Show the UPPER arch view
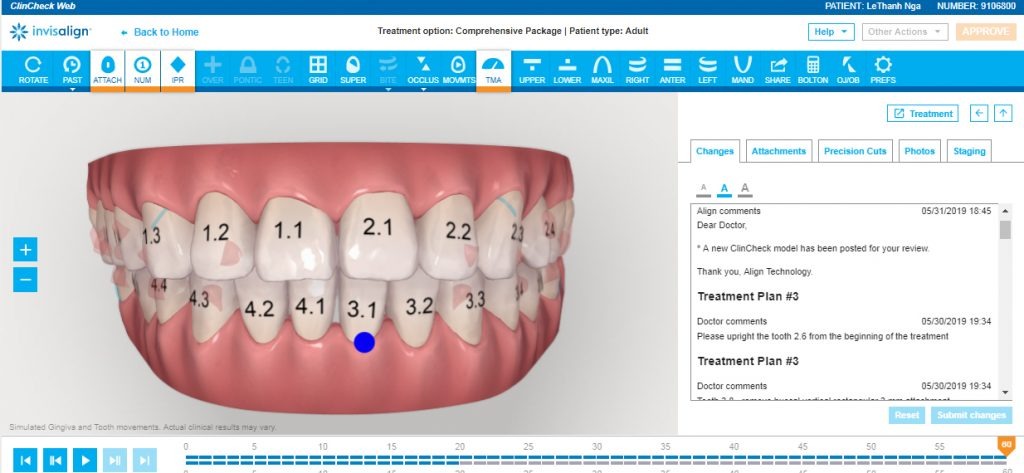Screen dimensions: 1024x473 532,70
